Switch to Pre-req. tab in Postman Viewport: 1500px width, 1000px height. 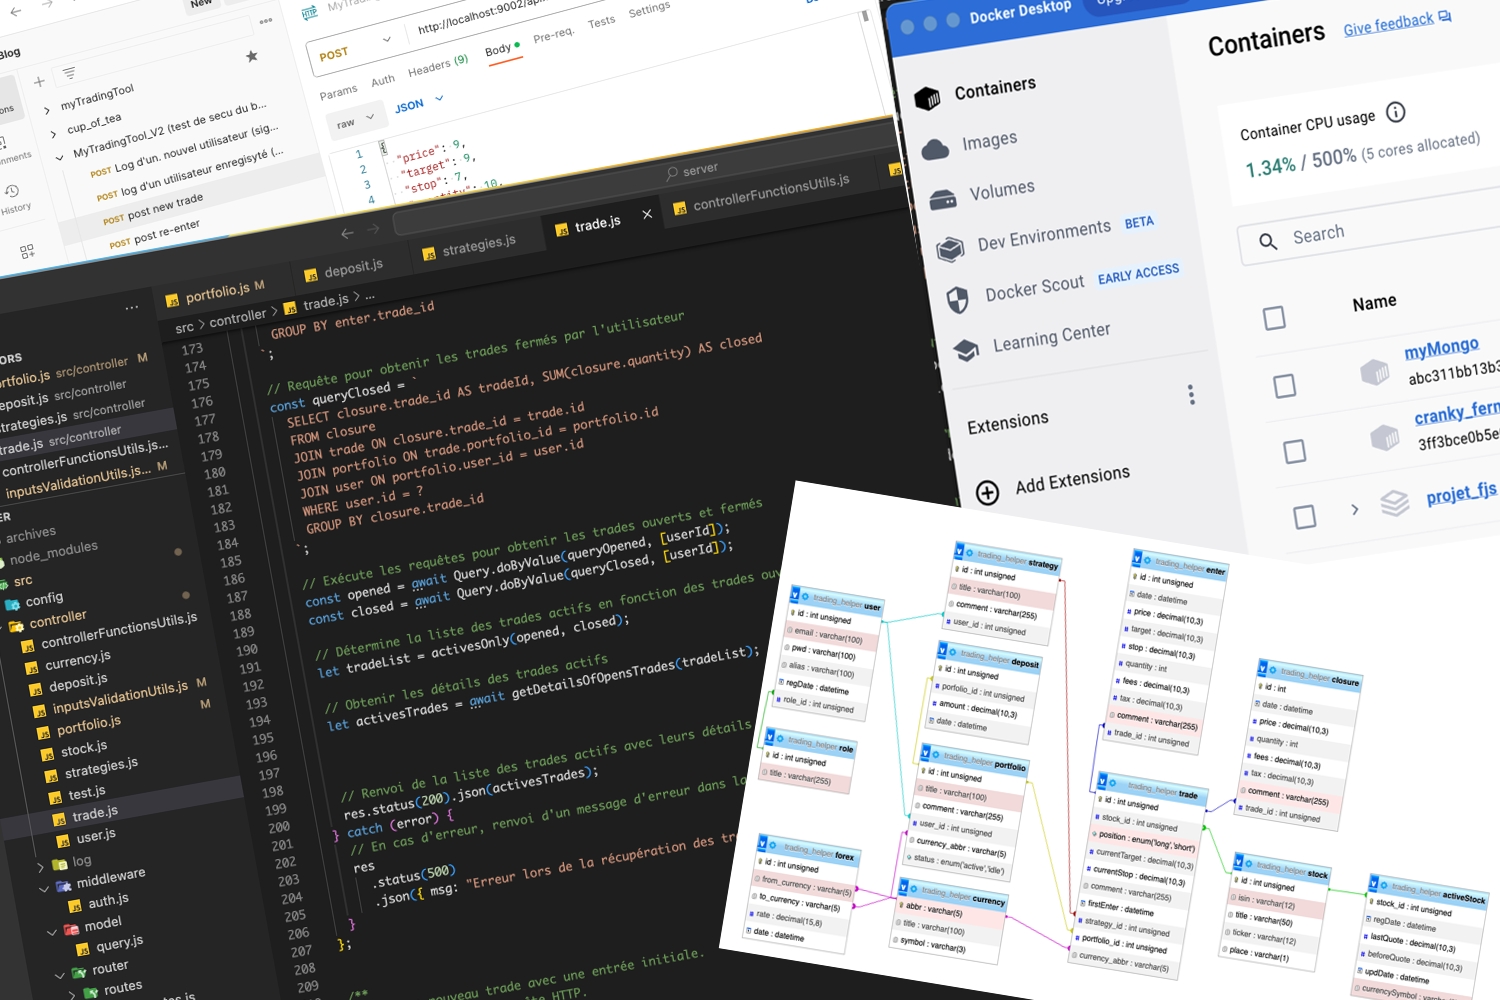click(553, 35)
